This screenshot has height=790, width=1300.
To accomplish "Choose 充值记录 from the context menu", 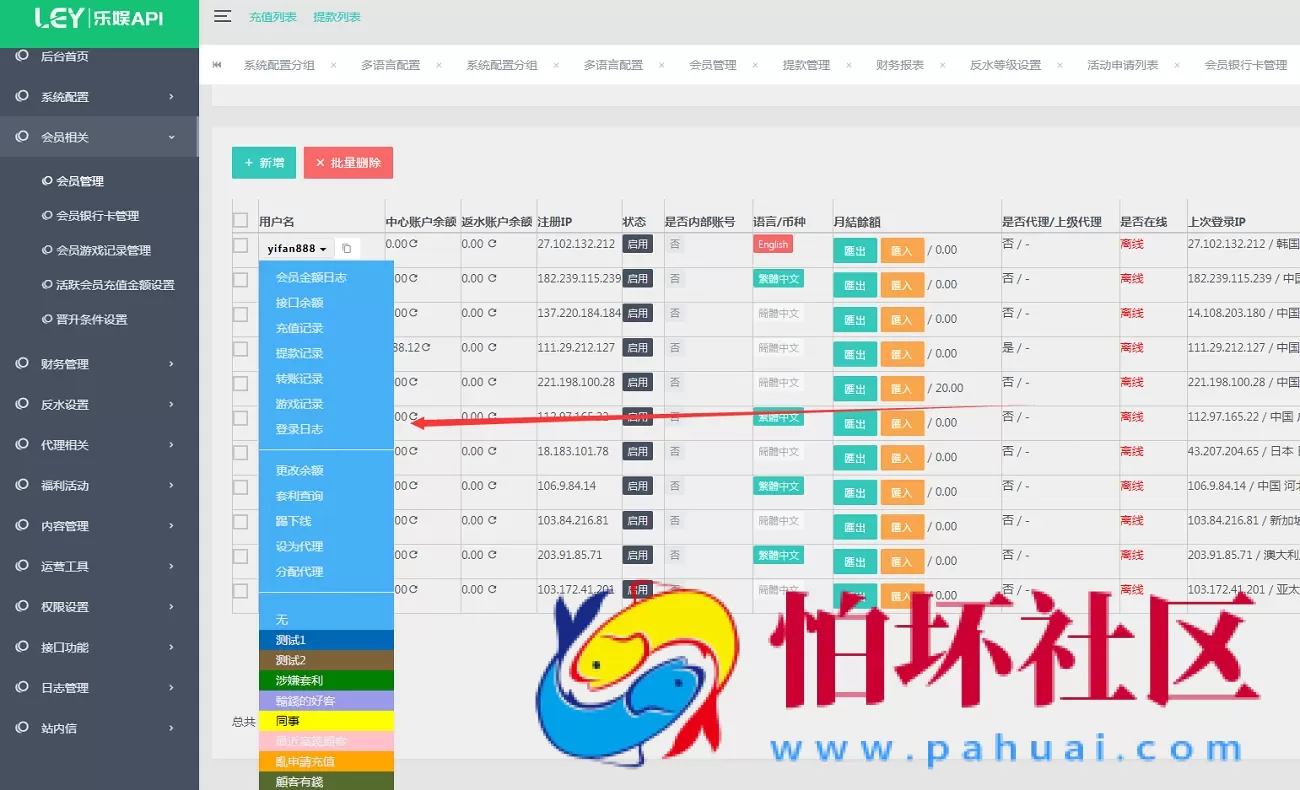I will pyautogui.click(x=300, y=327).
